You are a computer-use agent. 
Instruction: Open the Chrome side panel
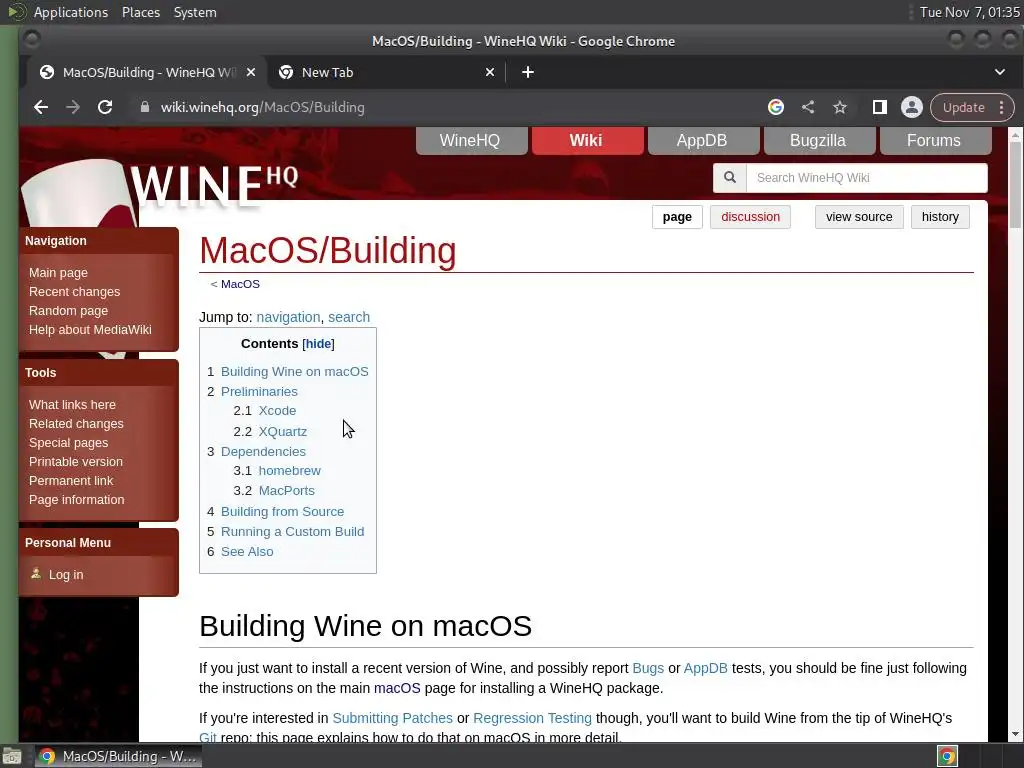(880, 107)
